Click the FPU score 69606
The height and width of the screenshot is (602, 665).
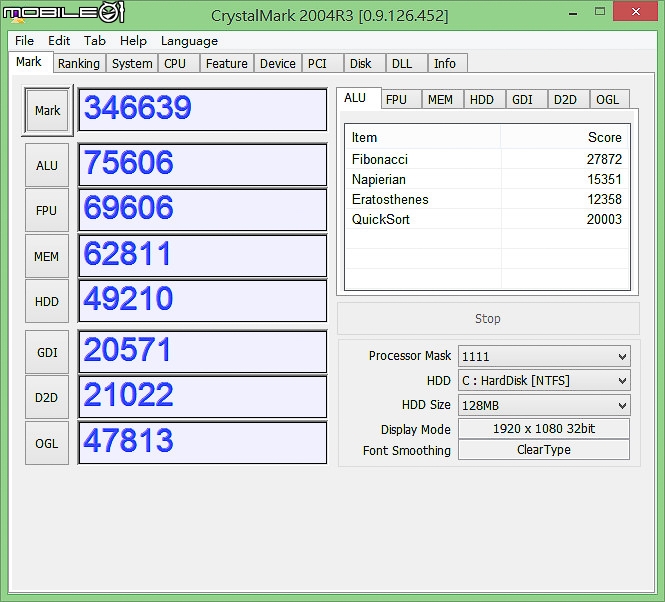tap(129, 207)
